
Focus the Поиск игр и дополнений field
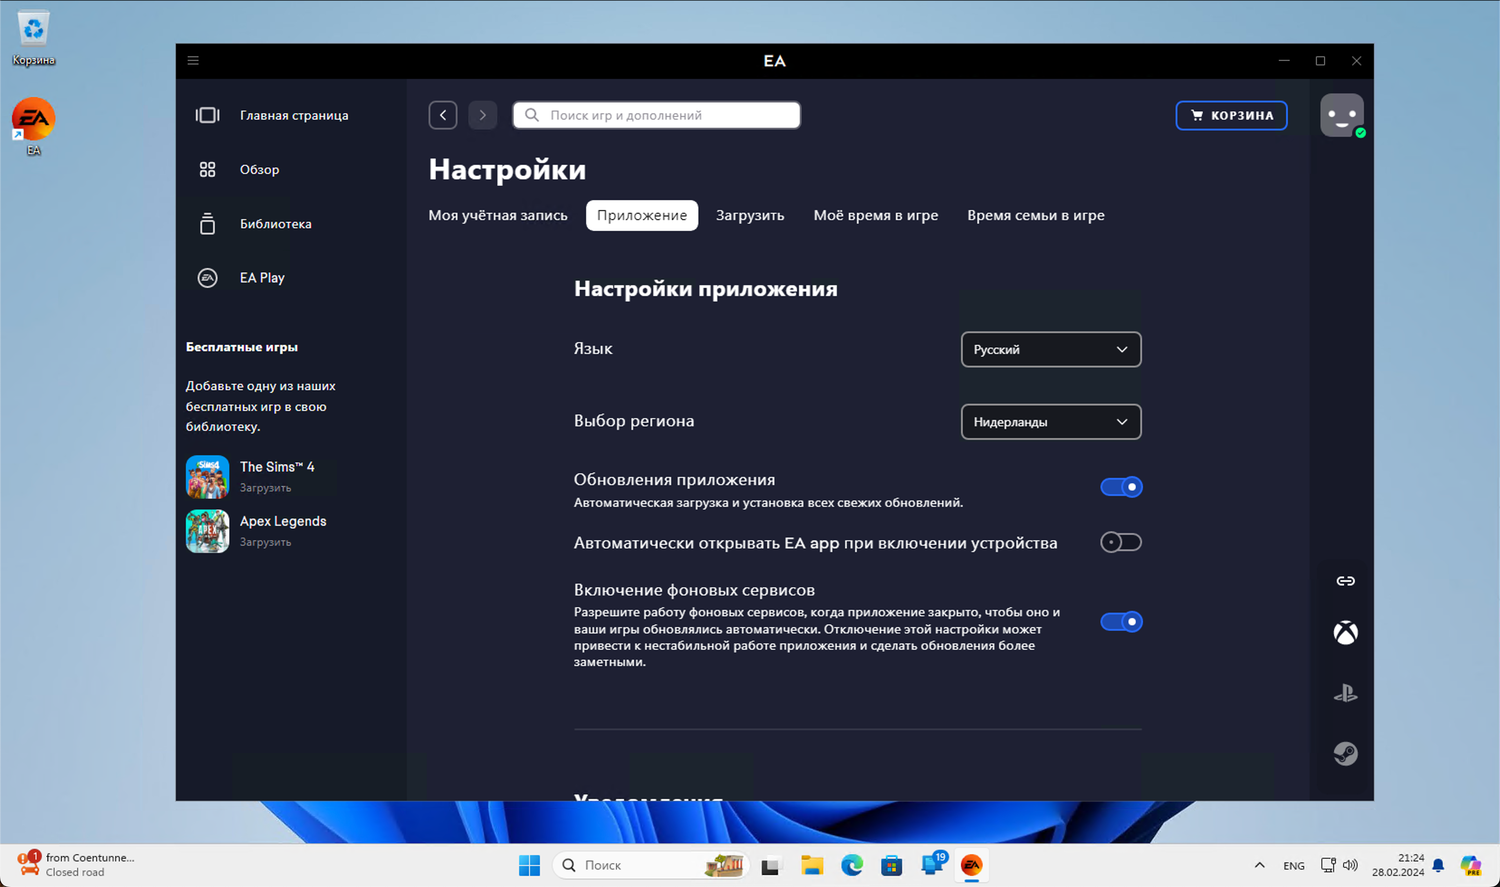(x=657, y=115)
